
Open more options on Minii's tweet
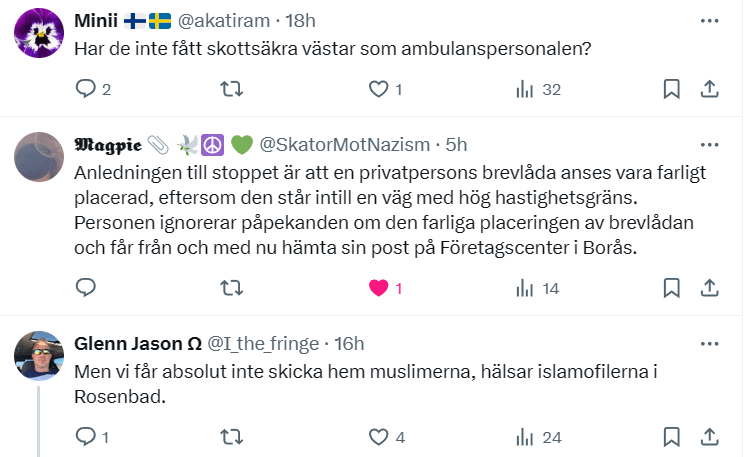tap(709, 19)
